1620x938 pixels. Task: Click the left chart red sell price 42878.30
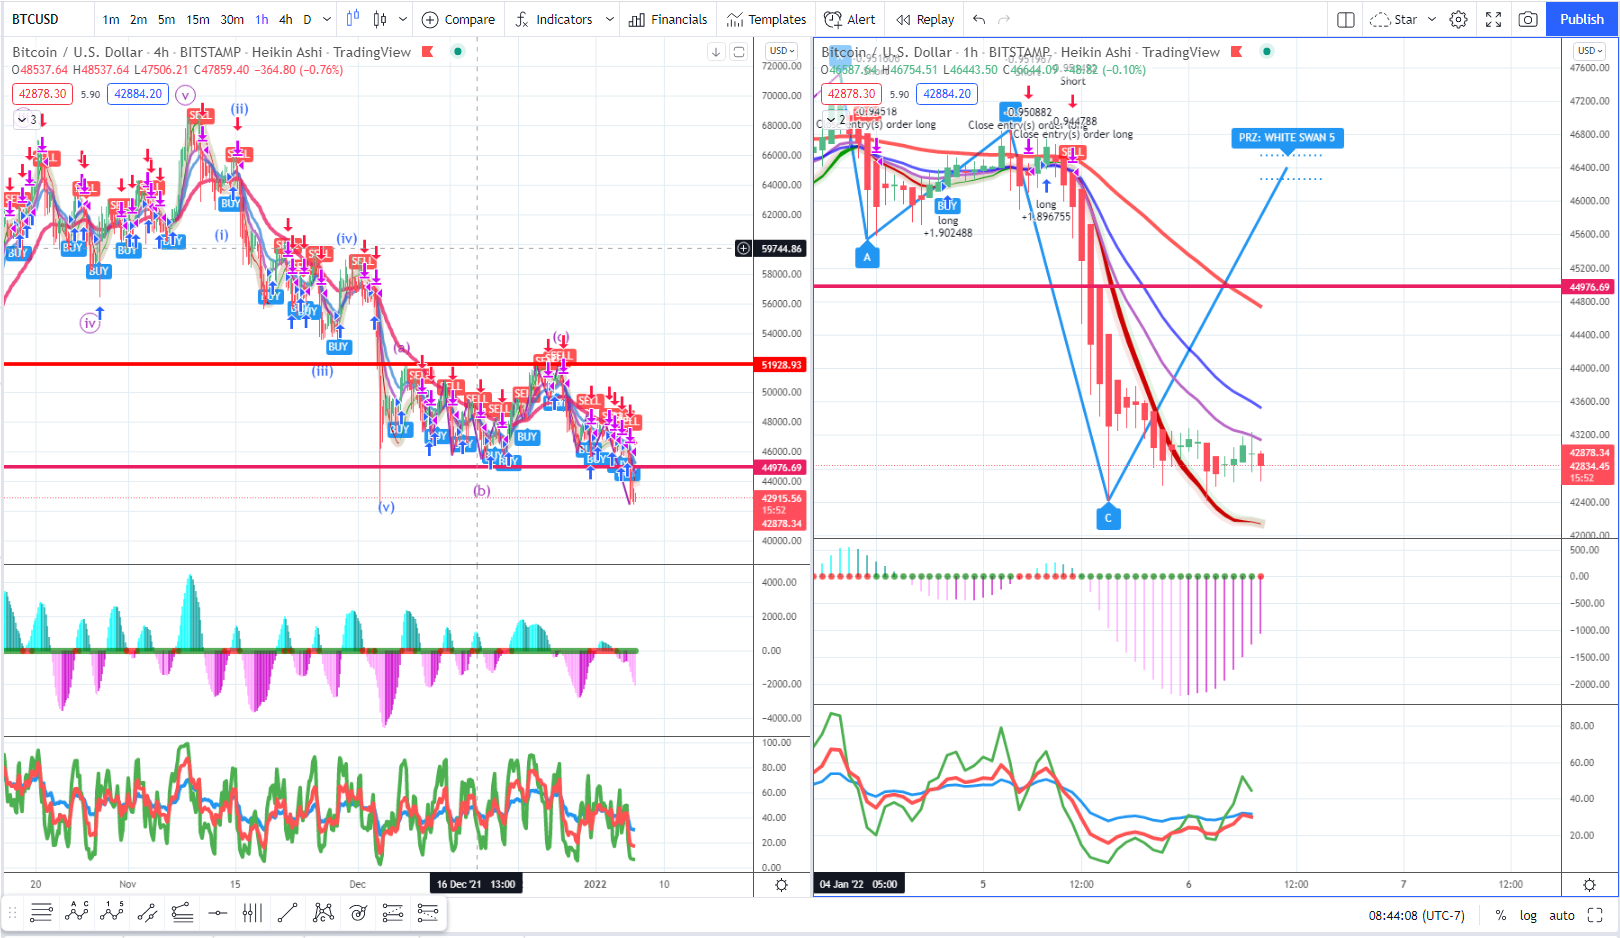[x=42, y=94]
